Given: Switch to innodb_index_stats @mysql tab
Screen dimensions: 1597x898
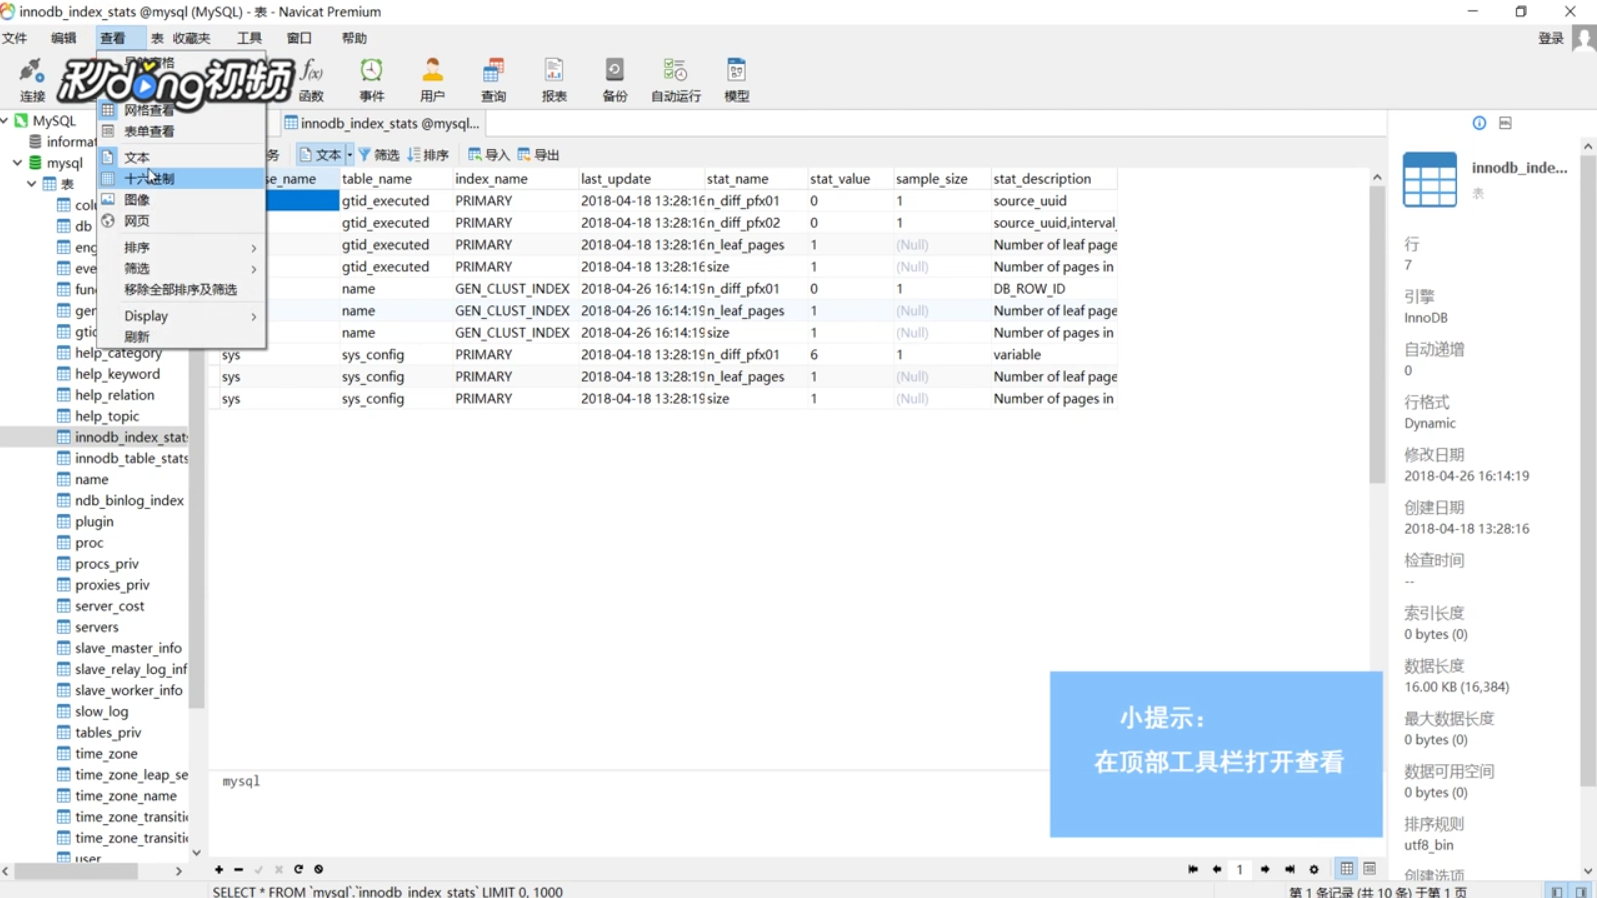Looking at the screenshot, I should [x=382, y=123].
